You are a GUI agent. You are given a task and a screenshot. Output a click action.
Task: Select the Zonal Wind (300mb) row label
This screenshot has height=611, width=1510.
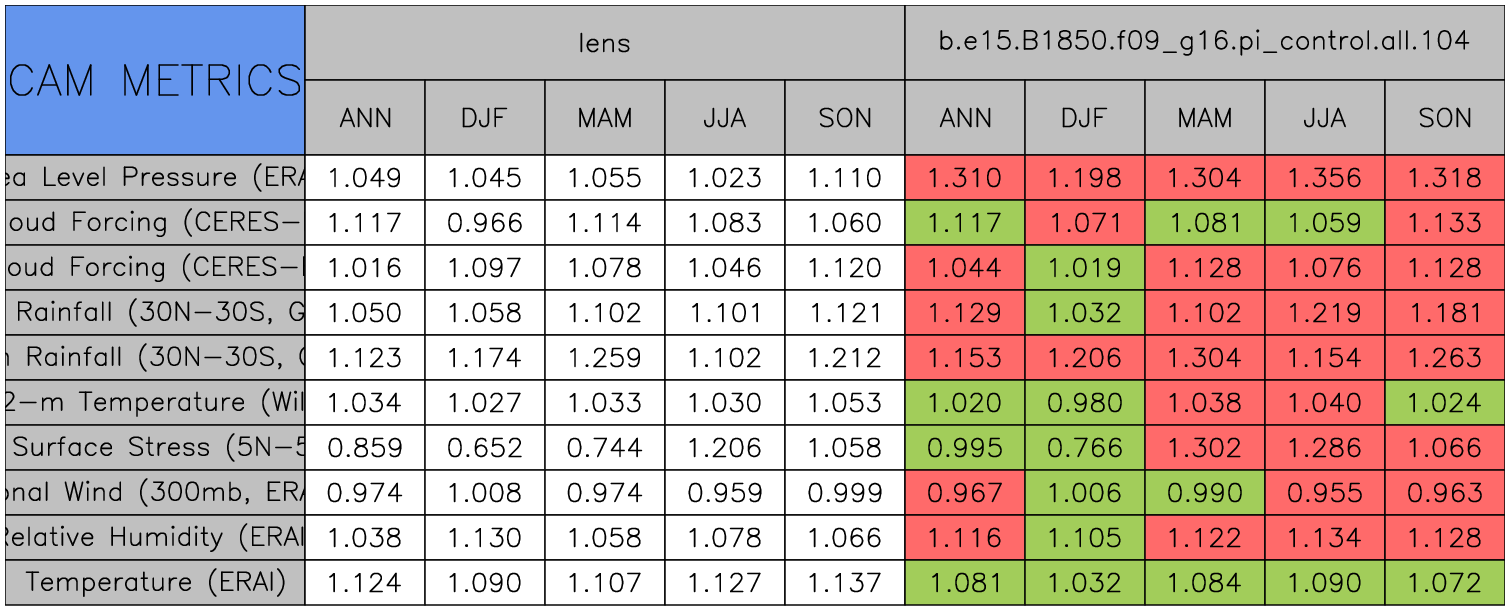point(155,492)
